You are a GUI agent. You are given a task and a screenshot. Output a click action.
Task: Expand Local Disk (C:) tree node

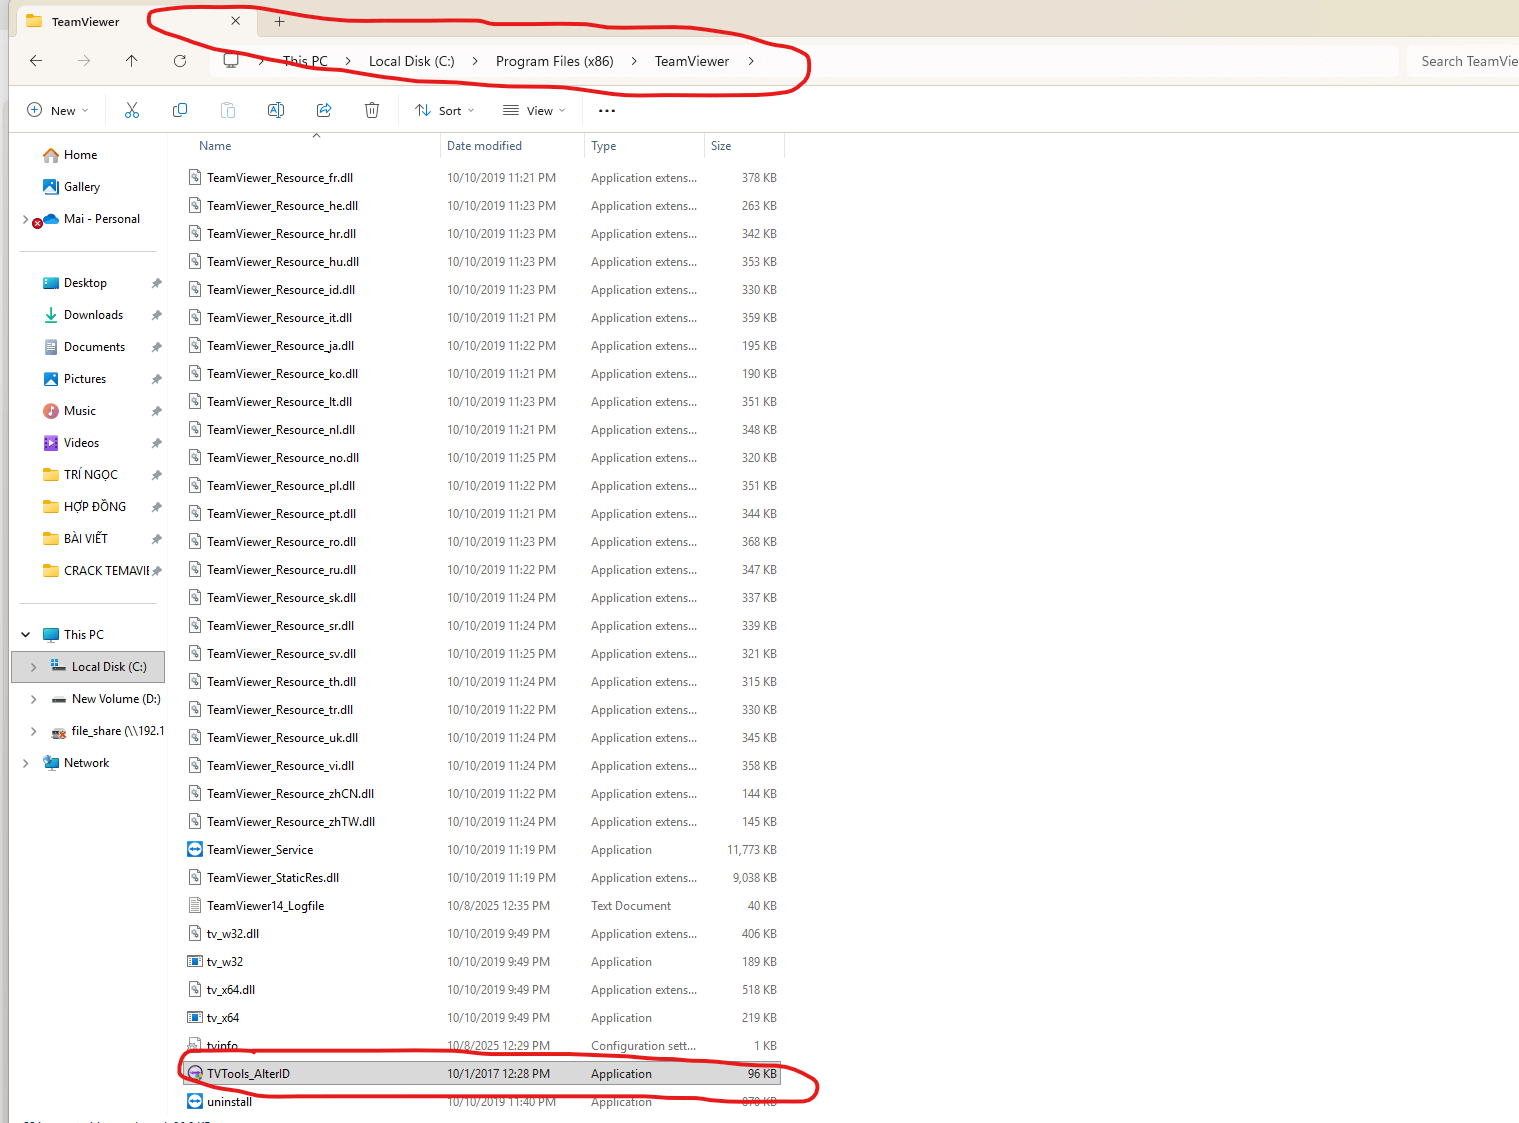pos(34,667)
